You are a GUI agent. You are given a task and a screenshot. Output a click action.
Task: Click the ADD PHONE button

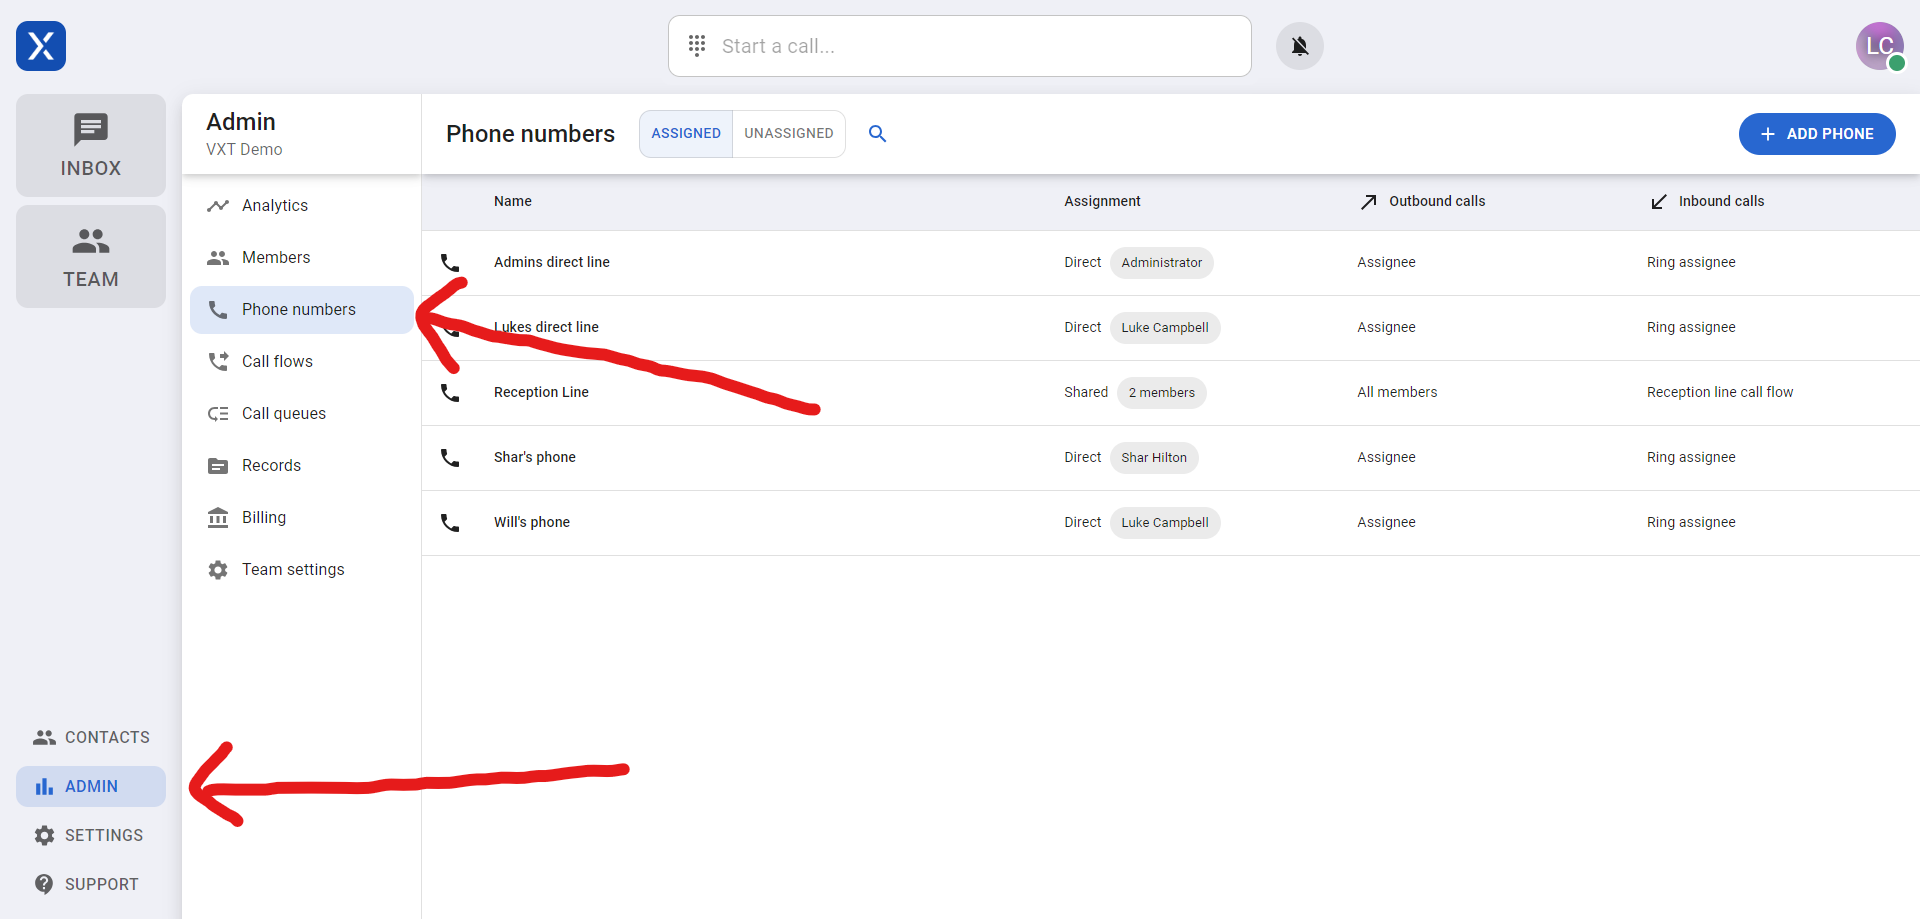(1817, 133)
